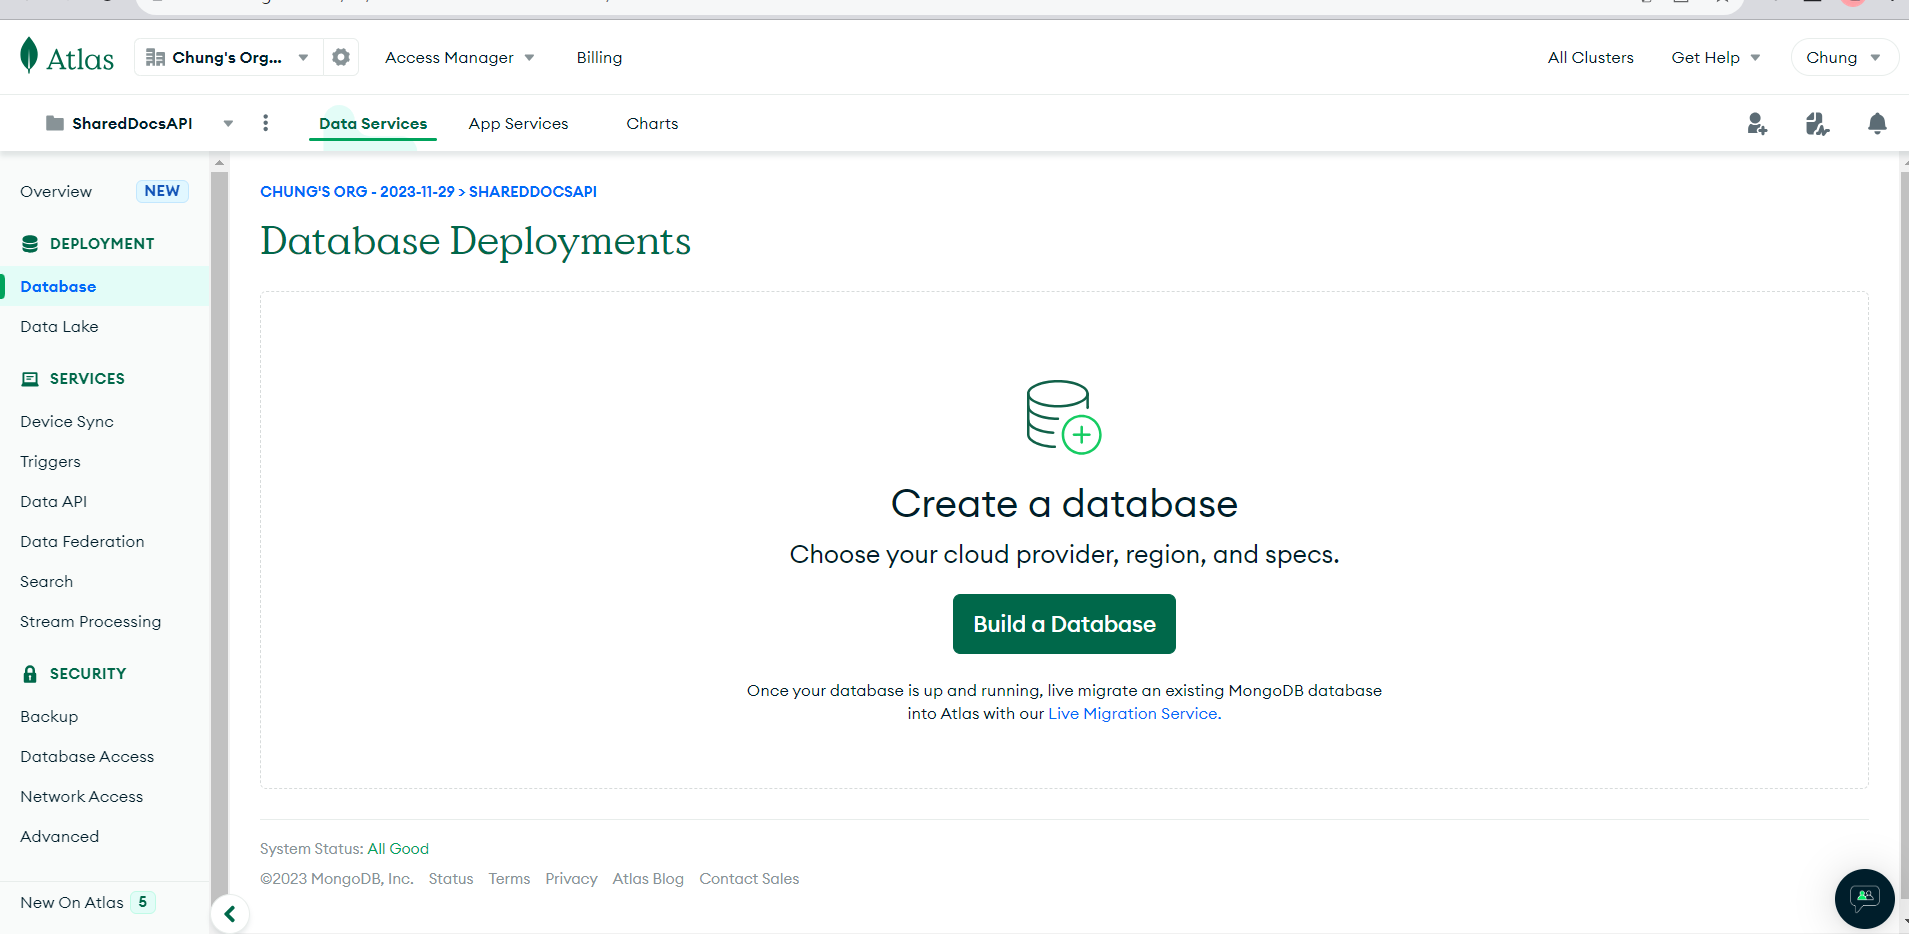Open Data Lake in sidebar
This screenshot has height=934, width=1909.
pyautogui.click(x=59, y=327)
